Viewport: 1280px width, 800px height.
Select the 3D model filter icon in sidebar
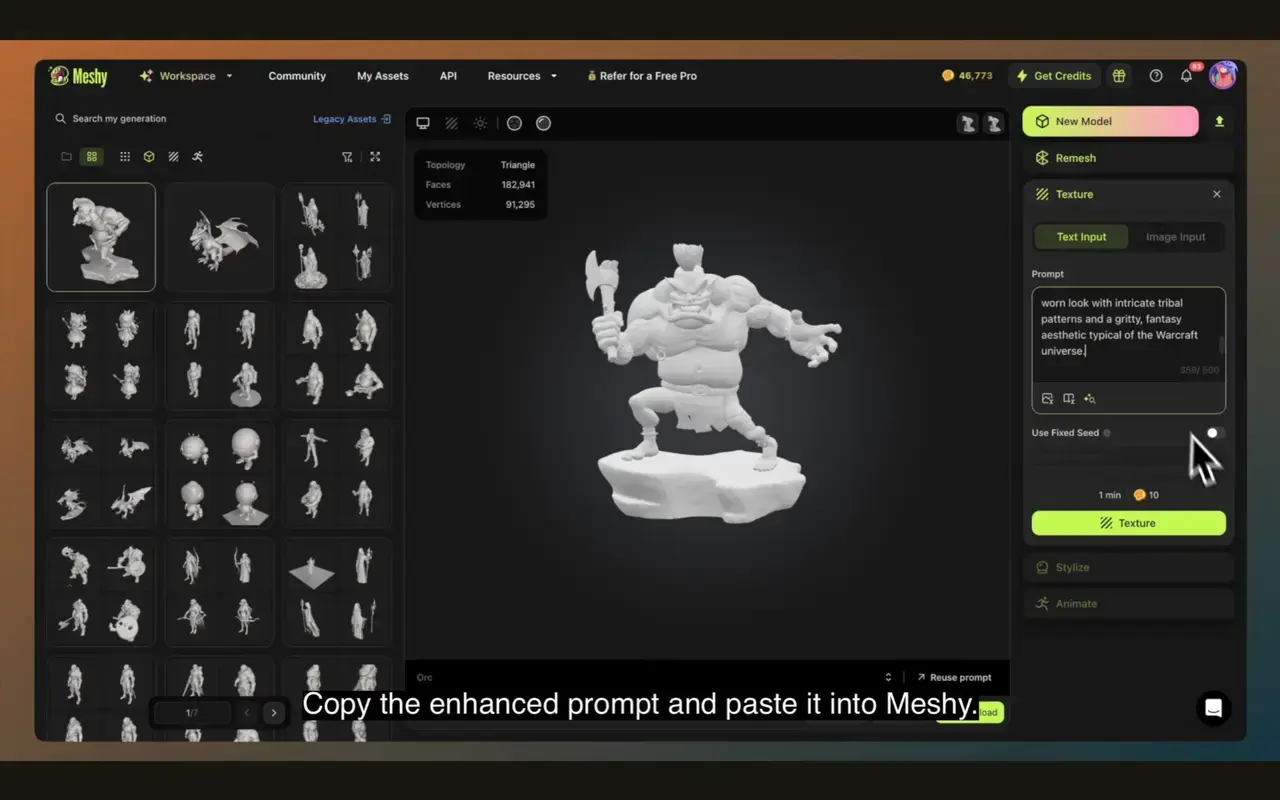click(148, 156)
